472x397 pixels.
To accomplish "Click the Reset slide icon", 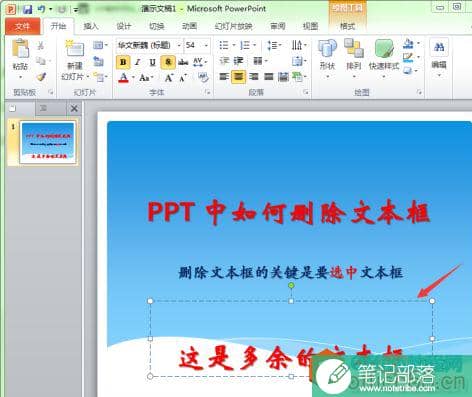I will [98, 61].
